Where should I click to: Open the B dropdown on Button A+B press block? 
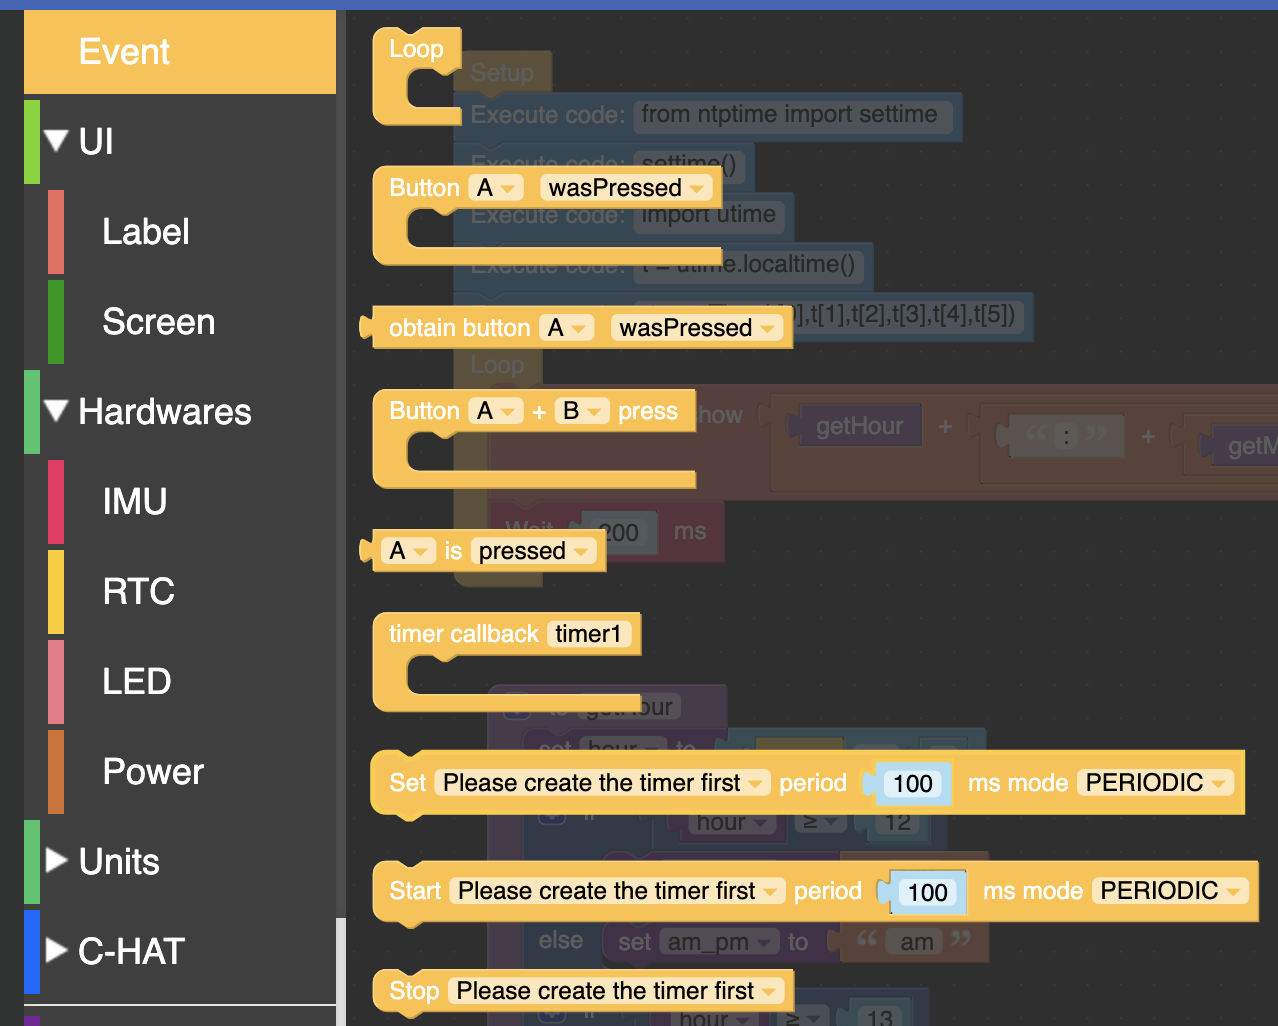coord(582,410)
